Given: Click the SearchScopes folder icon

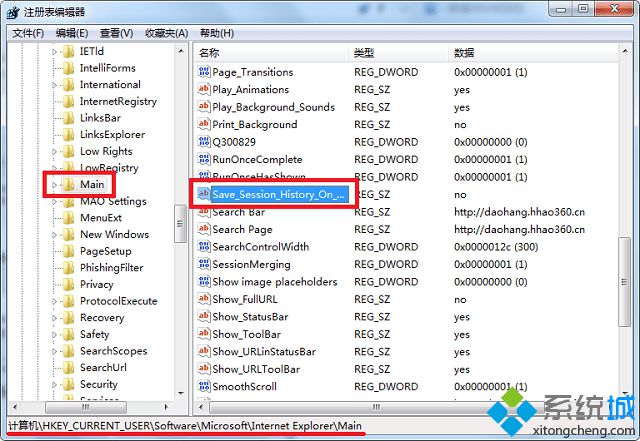Looking at the screenshot, I should point(69,351).
